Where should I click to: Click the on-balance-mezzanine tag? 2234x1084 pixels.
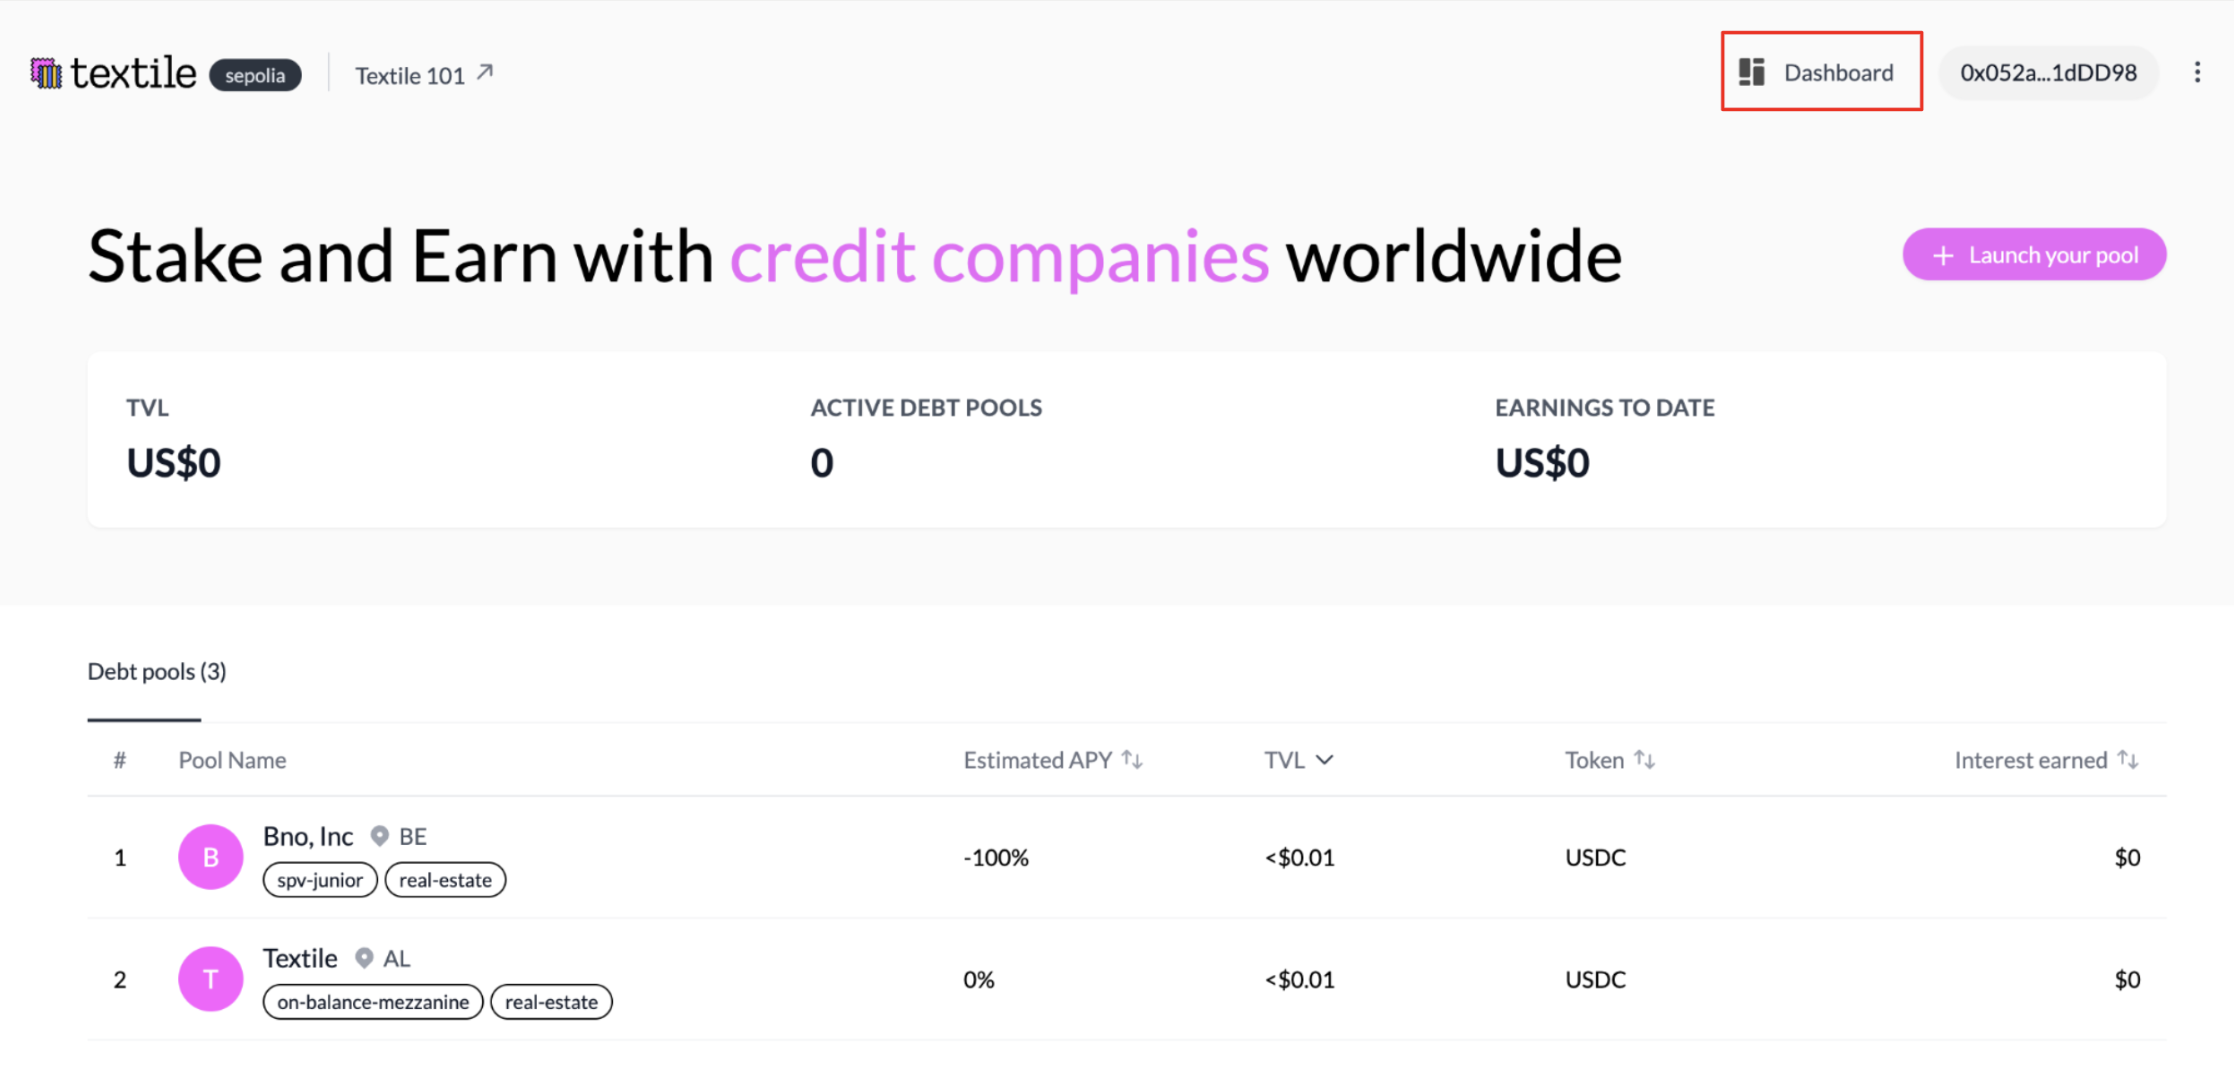coord(373,1002)
